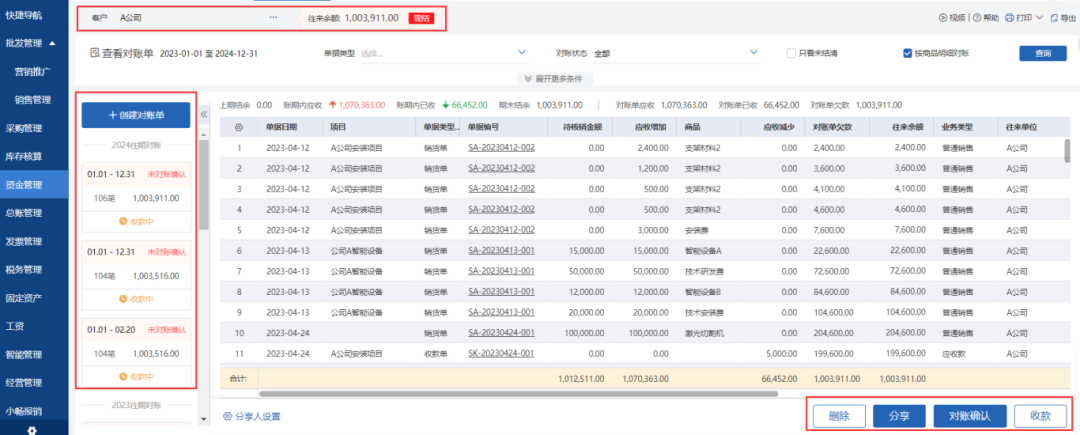Screen dimensions: 1080x435
Task: Select the 01.01 - 02.20 statement card
Action: [x=136, y=352]
